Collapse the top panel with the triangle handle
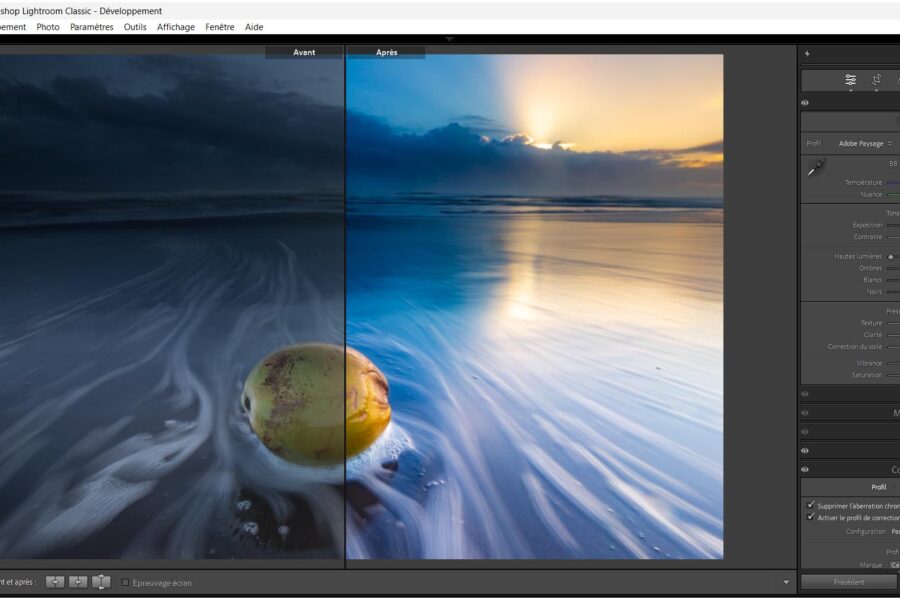This screenshot has height=600, width=900. pyautogui.click(x=450, y=39)
